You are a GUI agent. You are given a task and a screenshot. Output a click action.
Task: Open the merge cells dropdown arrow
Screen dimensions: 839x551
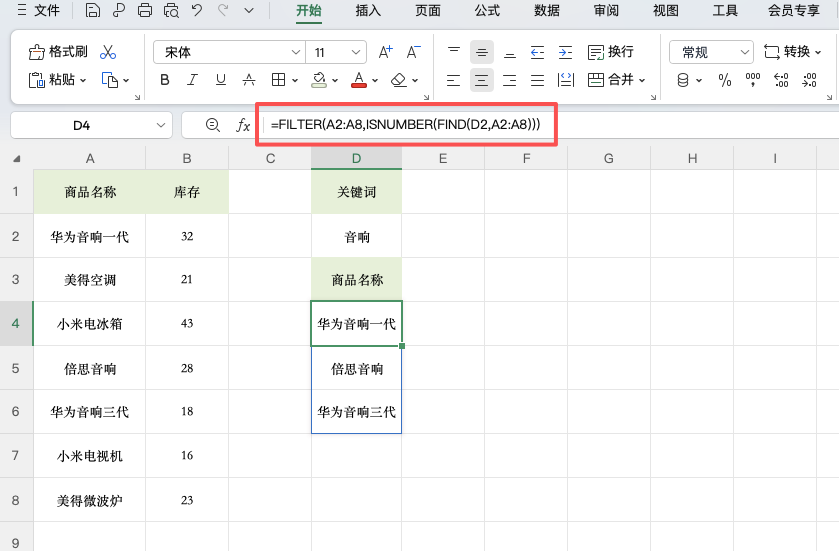642,81
